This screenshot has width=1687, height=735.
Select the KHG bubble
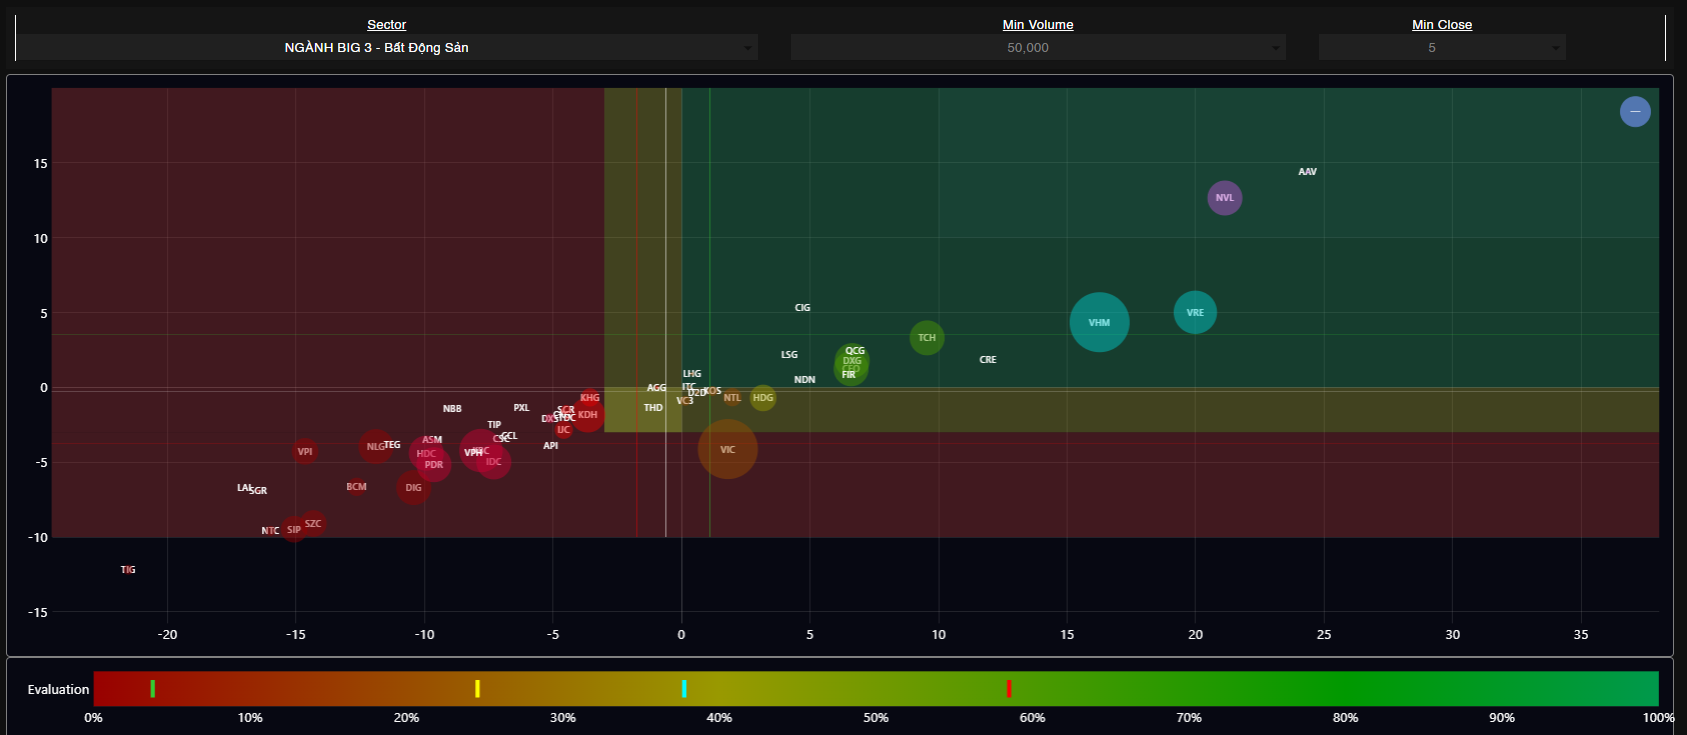(590, 398)
